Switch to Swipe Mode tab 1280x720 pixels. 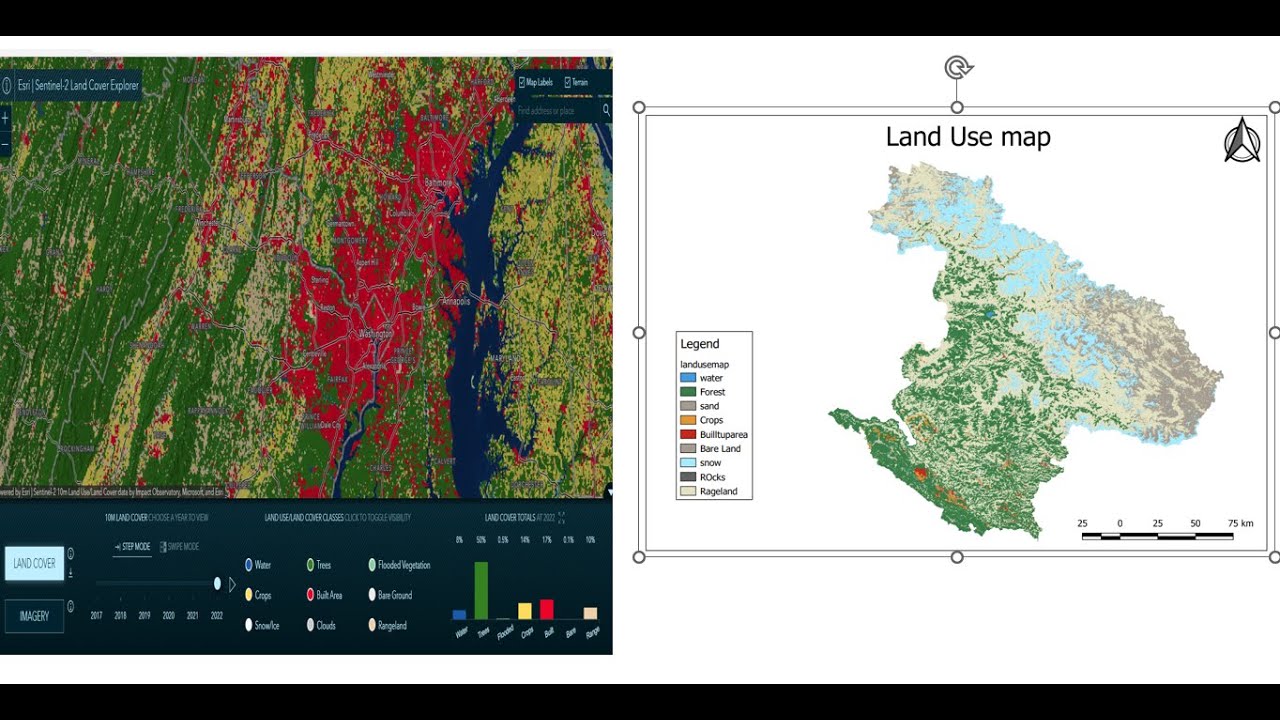click(x=179, y=547)
